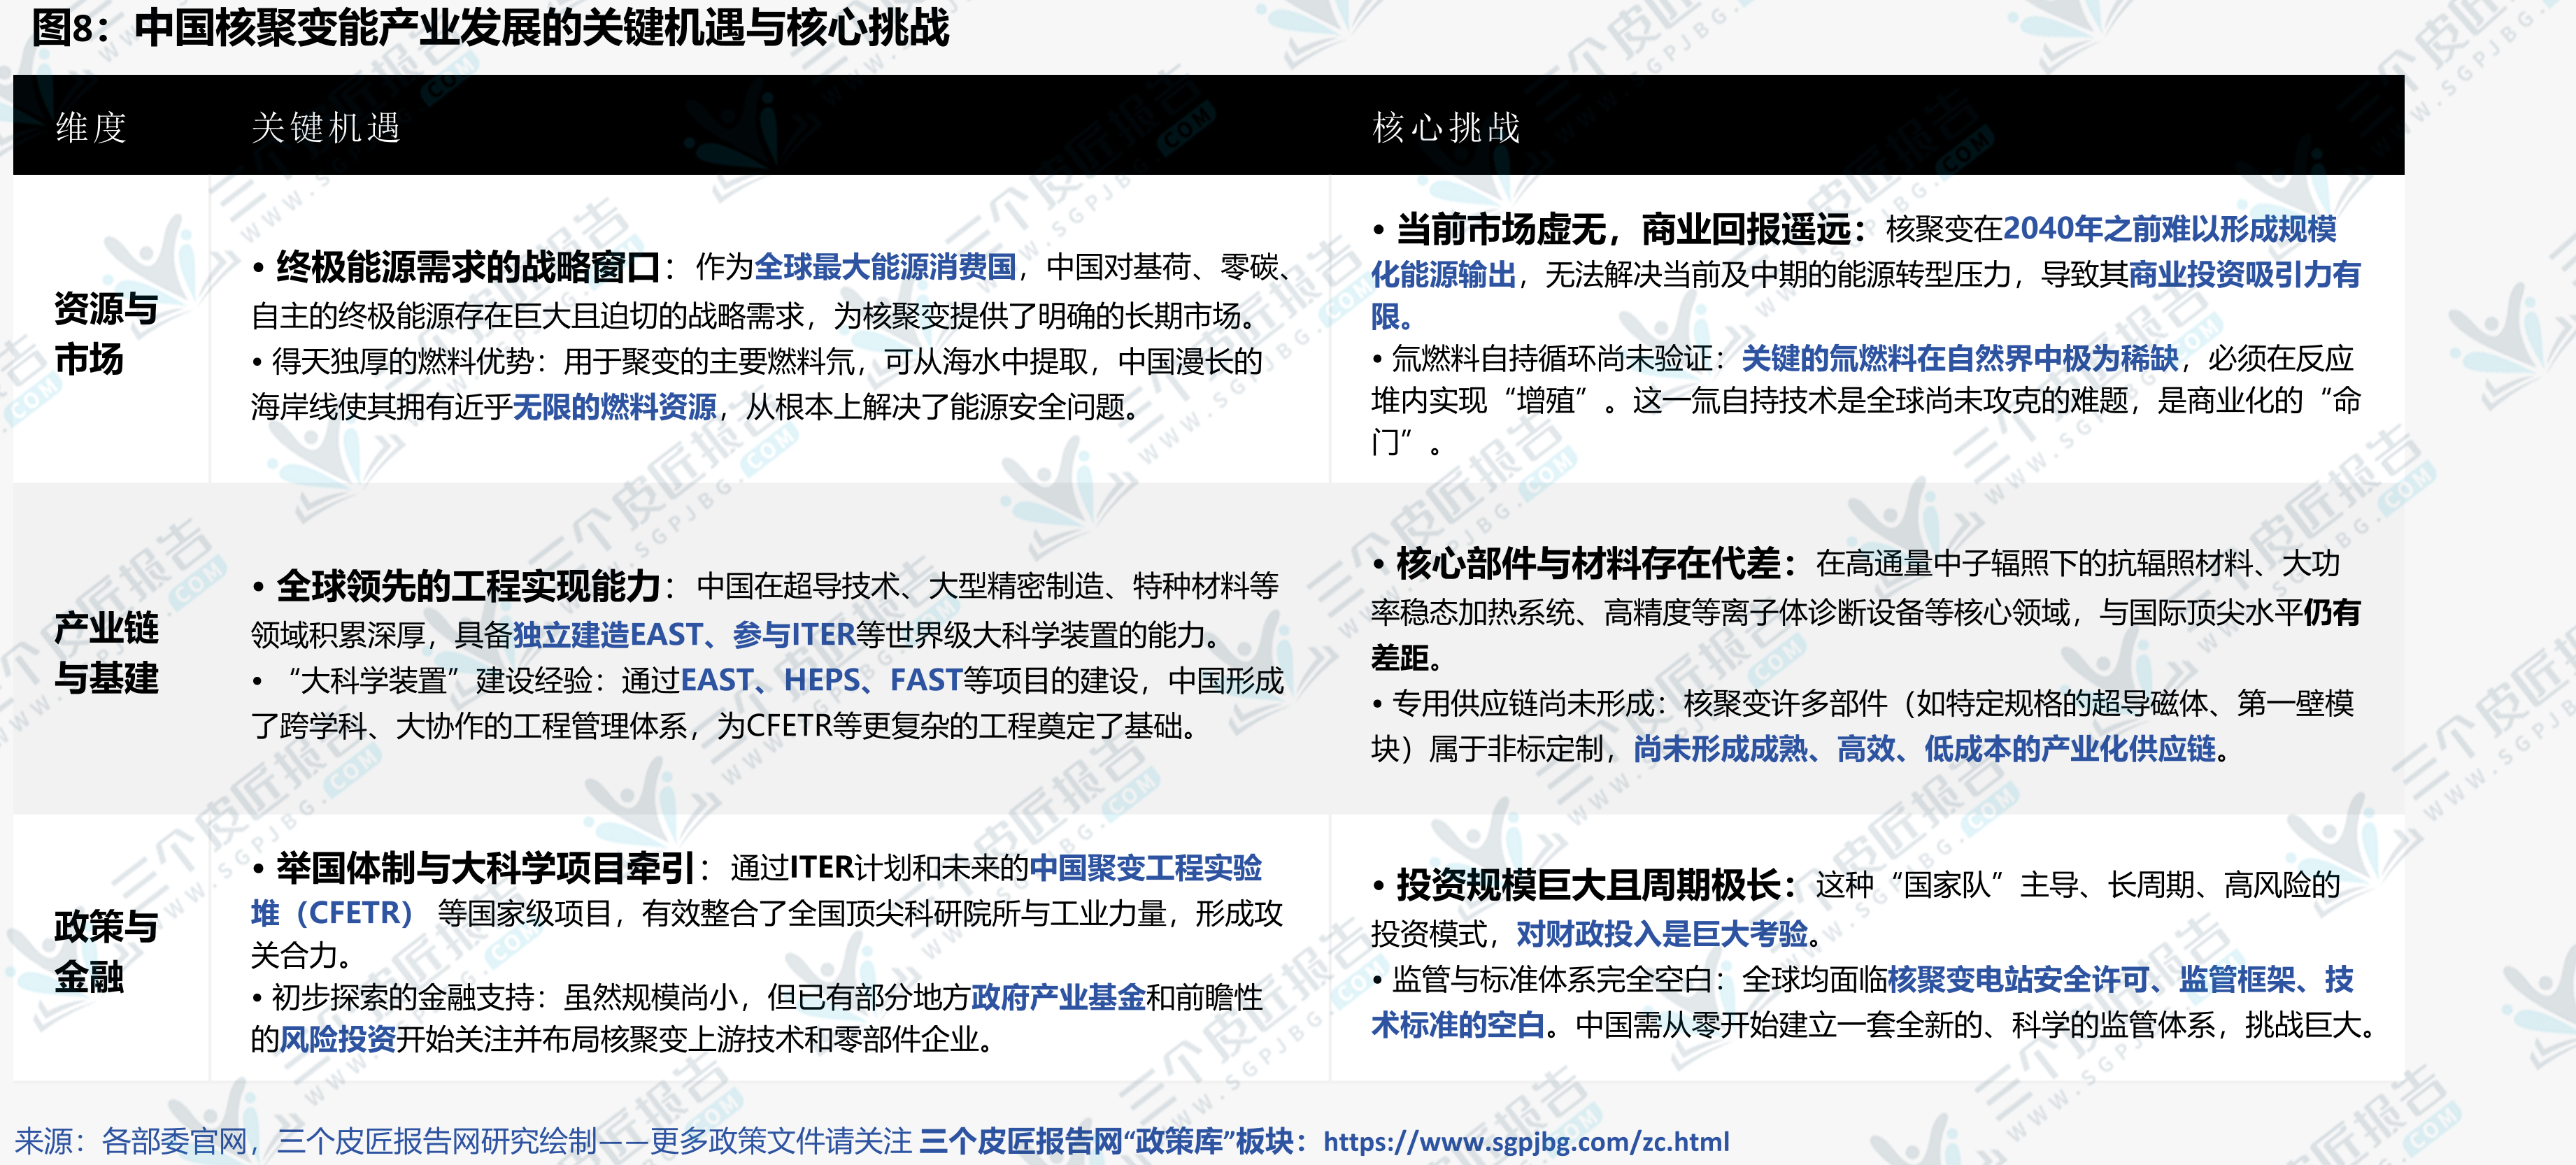Image resolution: width=2576 pixels, height=1165 pixels.
Task: Click the blue phrase 核聚变电站安全许可、监管框架
Action: coord(2091,980)
